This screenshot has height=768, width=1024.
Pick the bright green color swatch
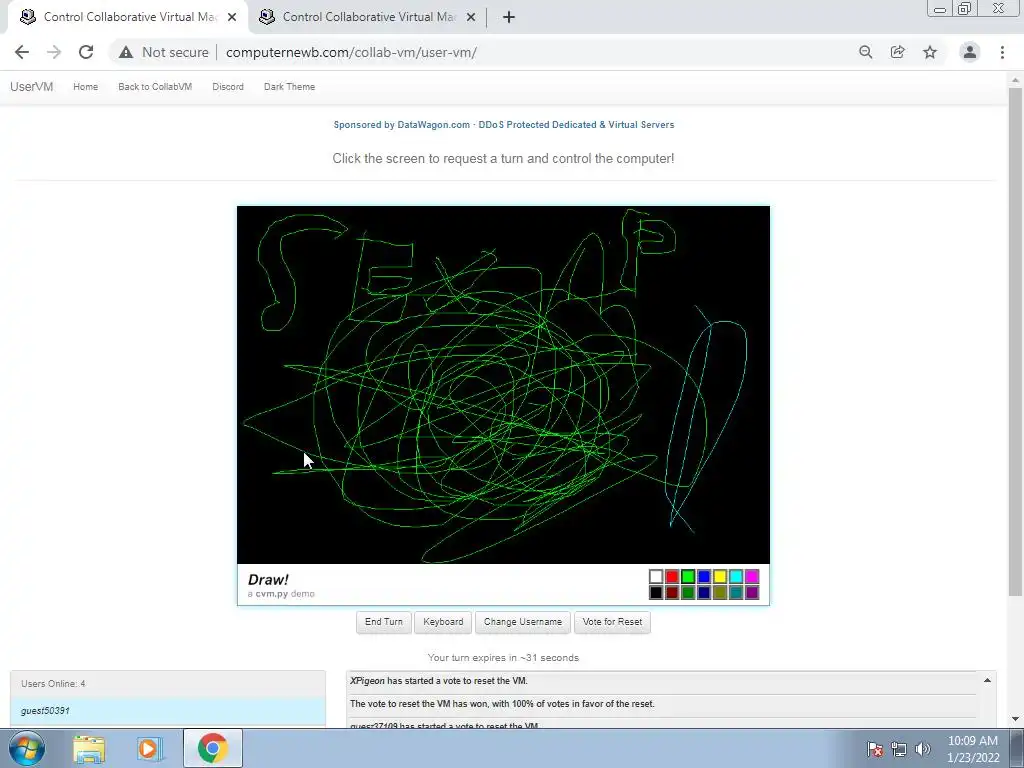688,576
